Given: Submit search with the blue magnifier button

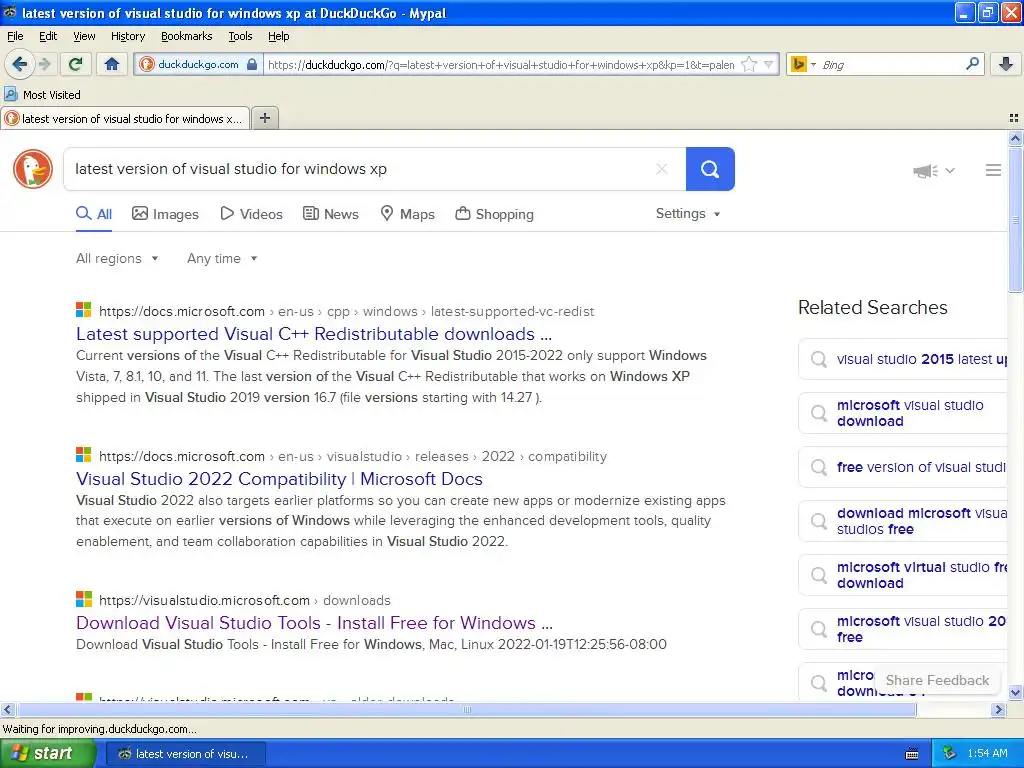Looking at the screenshot, I should coord(710,169).
